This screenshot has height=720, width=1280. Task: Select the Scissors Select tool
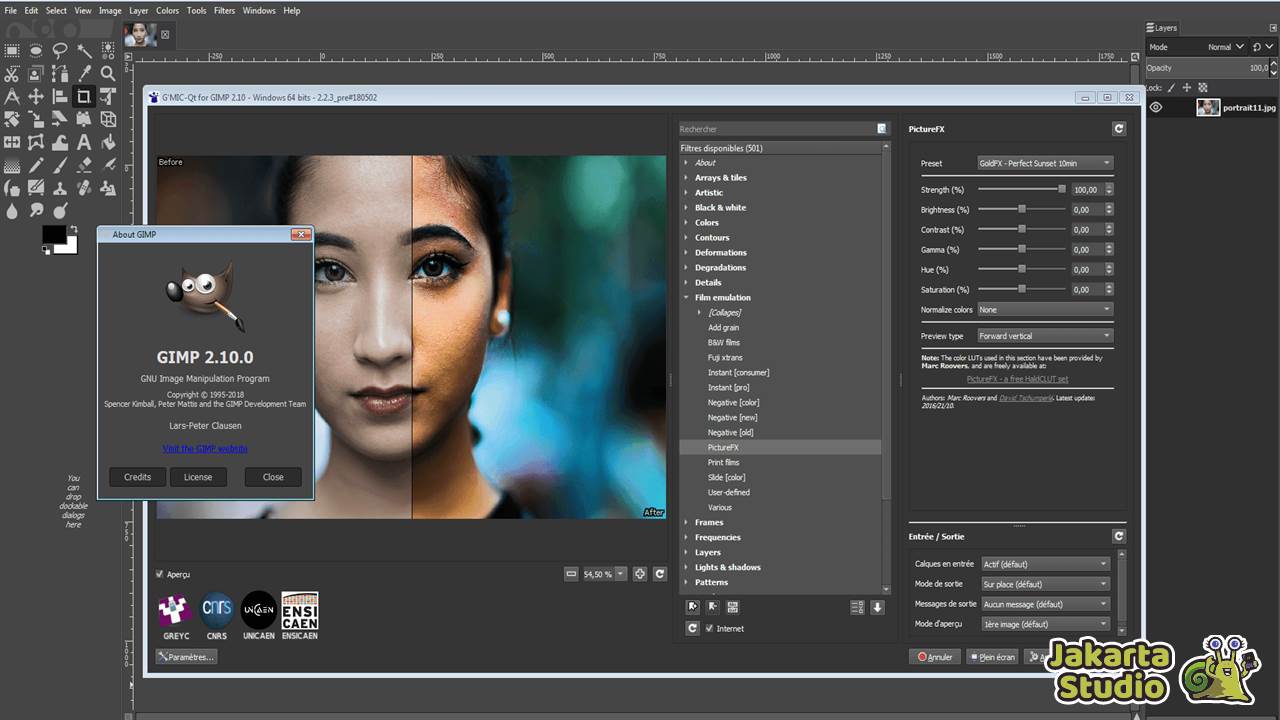12,73
